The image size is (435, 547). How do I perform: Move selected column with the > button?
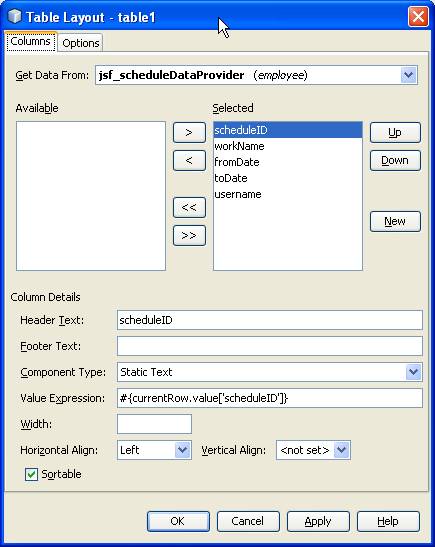[189, 133]
